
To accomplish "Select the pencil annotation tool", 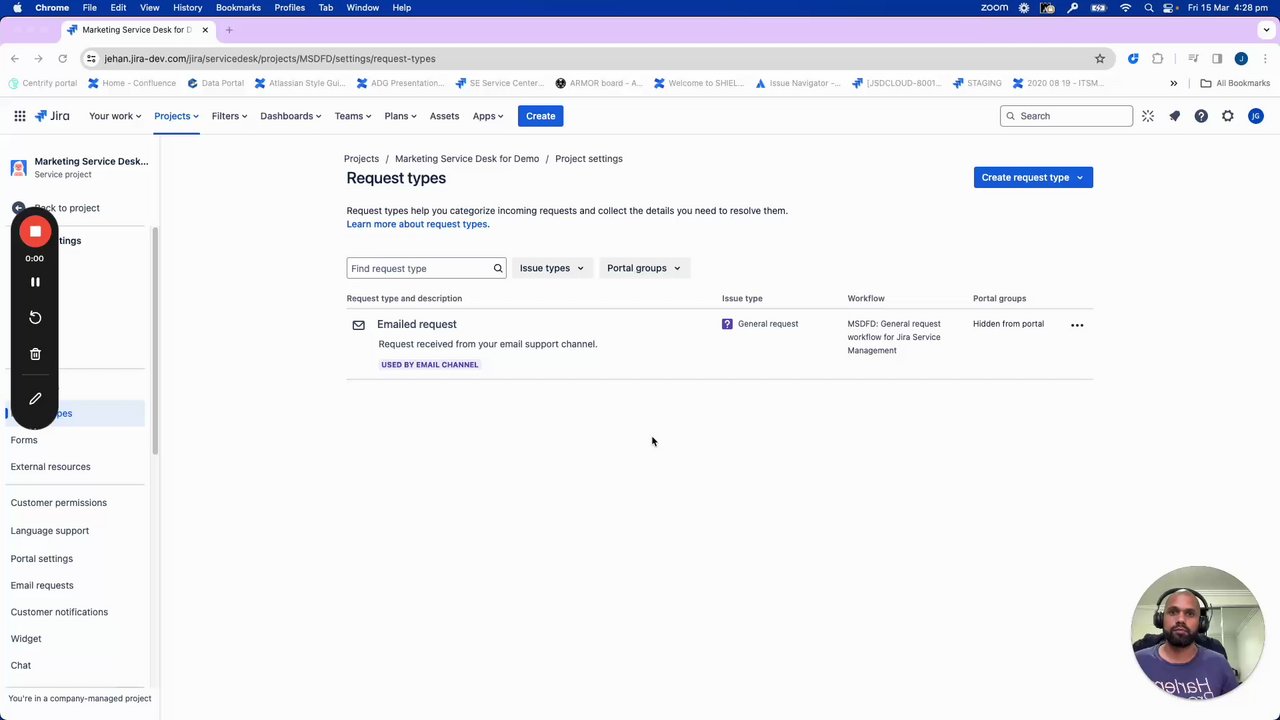I will pyautogui.click(x=35, y=399).
